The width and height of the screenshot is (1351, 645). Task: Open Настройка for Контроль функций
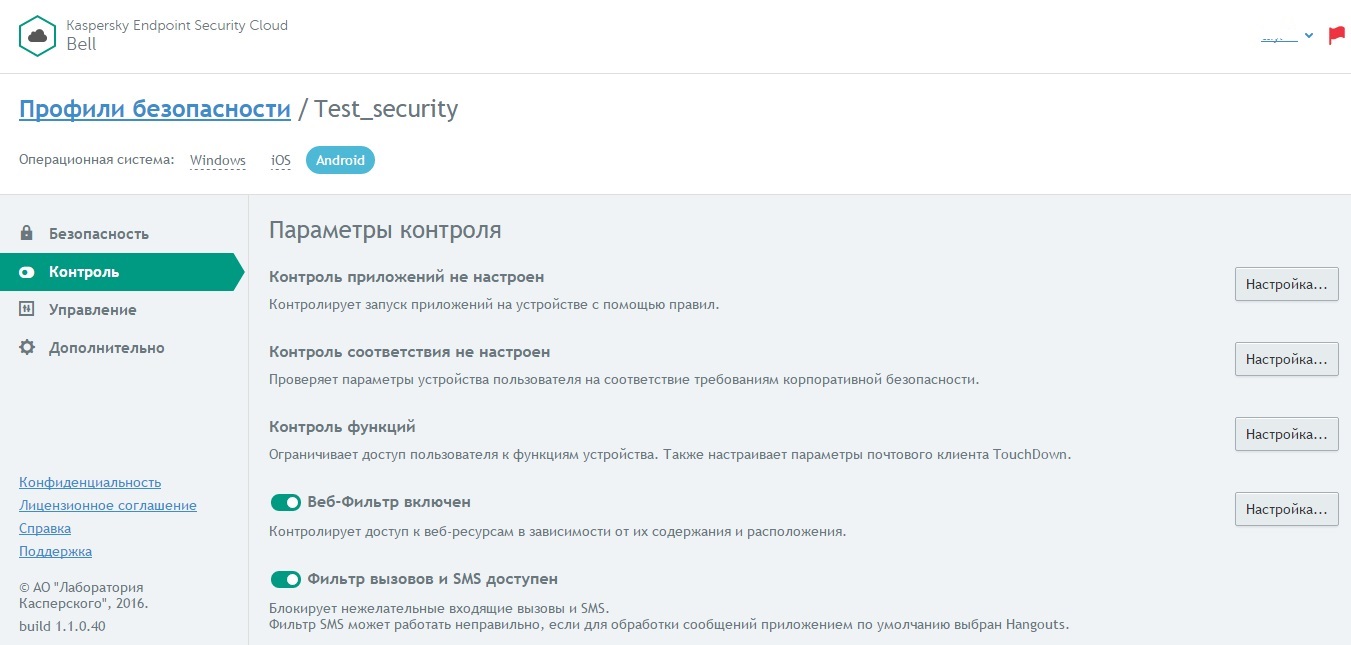pyautogui.click(x=1286, y=434)
